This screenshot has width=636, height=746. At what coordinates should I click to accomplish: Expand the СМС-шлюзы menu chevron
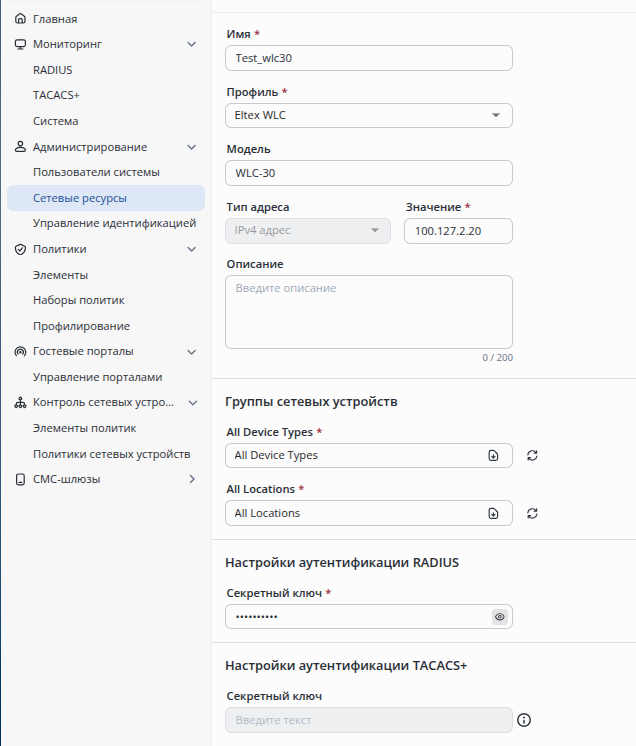pos(192,479)
